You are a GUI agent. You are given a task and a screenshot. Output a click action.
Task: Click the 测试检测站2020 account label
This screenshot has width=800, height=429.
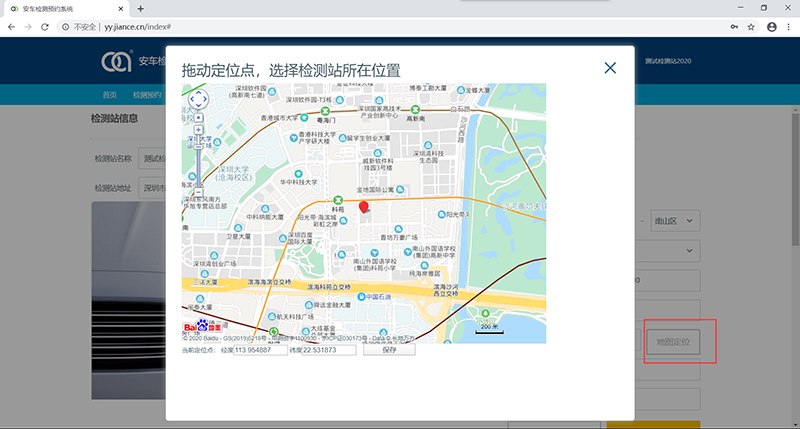[668, 61]
